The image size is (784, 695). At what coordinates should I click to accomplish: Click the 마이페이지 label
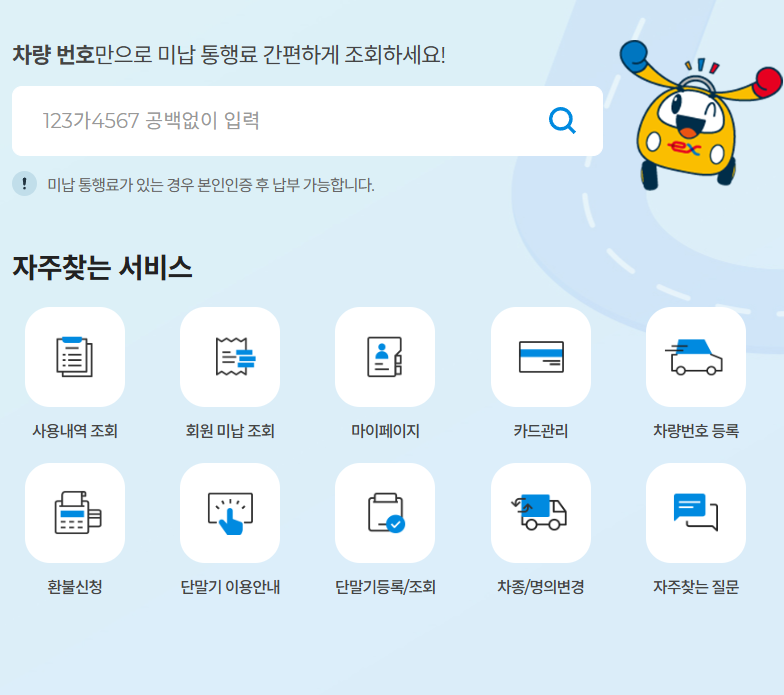tap(385, 431)
